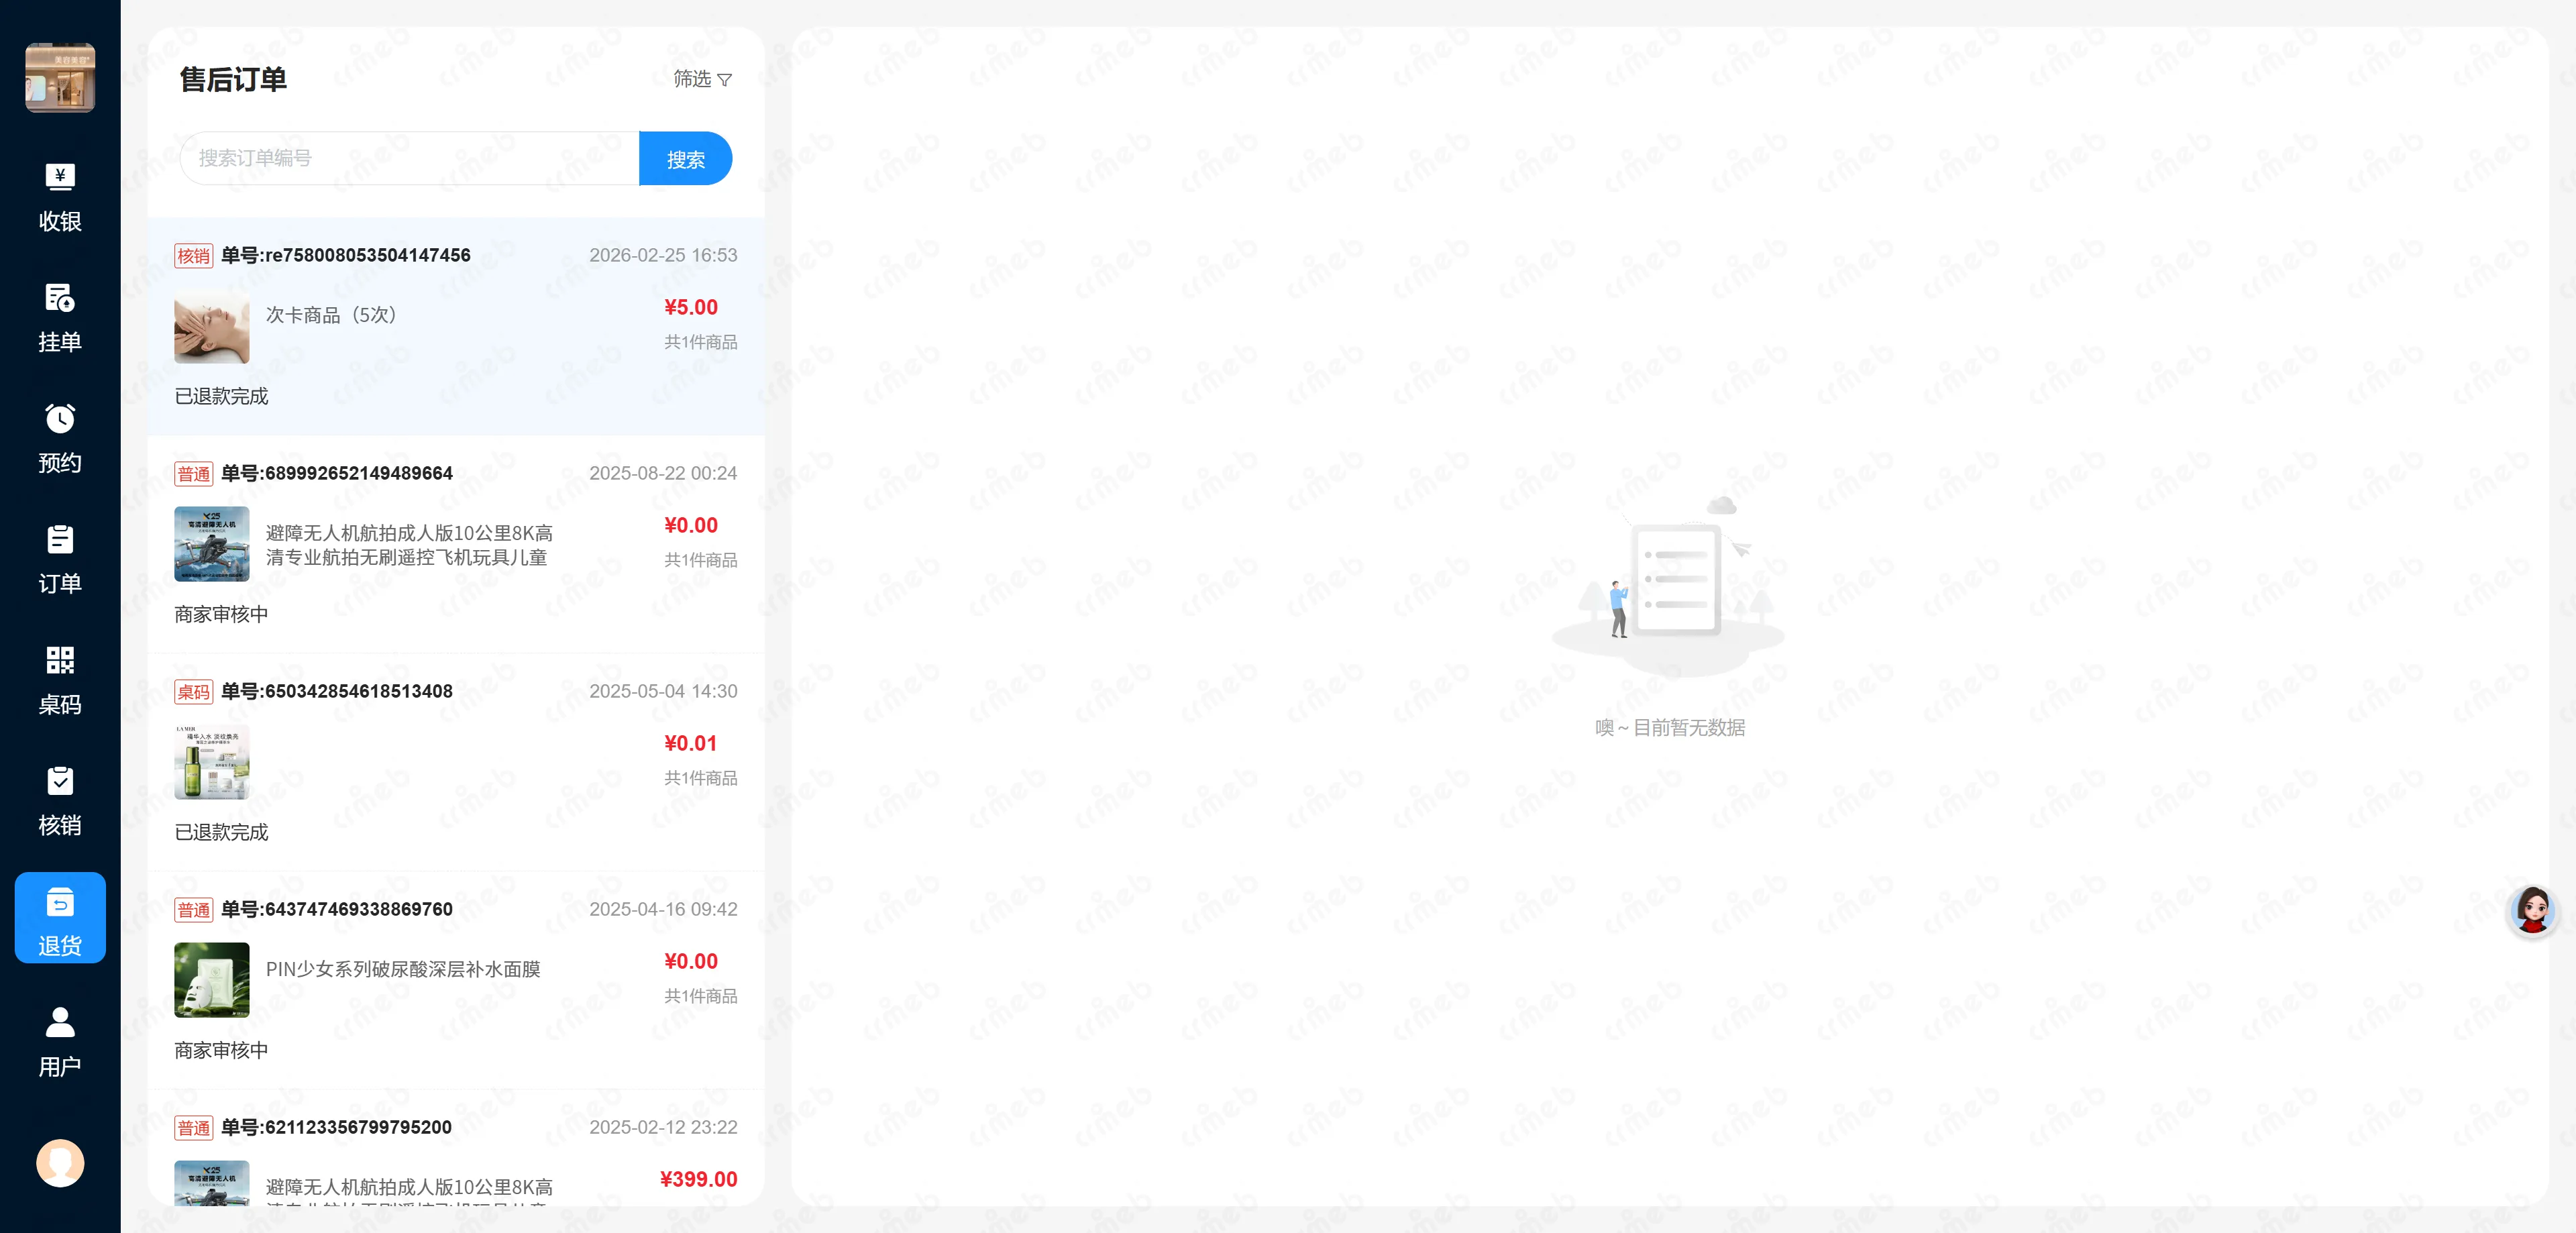The width and height of the screenshot is (2576, 1233).
Task: Click 商家审核中 status on the face mask order
Action: tap(221, 1051)
